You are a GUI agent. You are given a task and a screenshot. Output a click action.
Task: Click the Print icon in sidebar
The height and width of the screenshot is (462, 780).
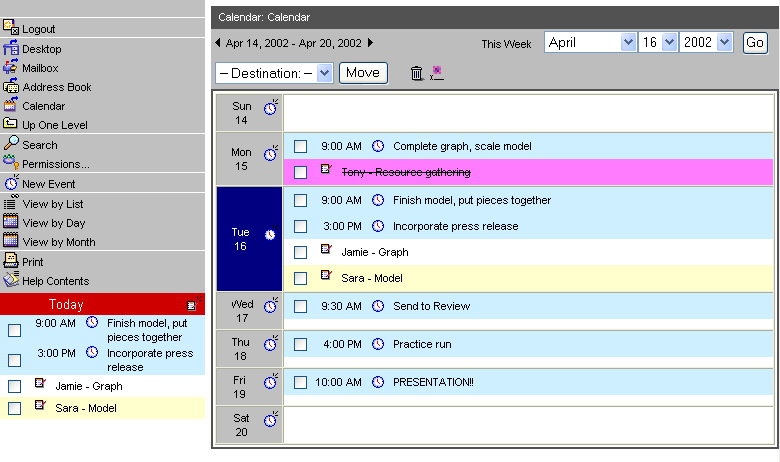[x=11, y=261]
